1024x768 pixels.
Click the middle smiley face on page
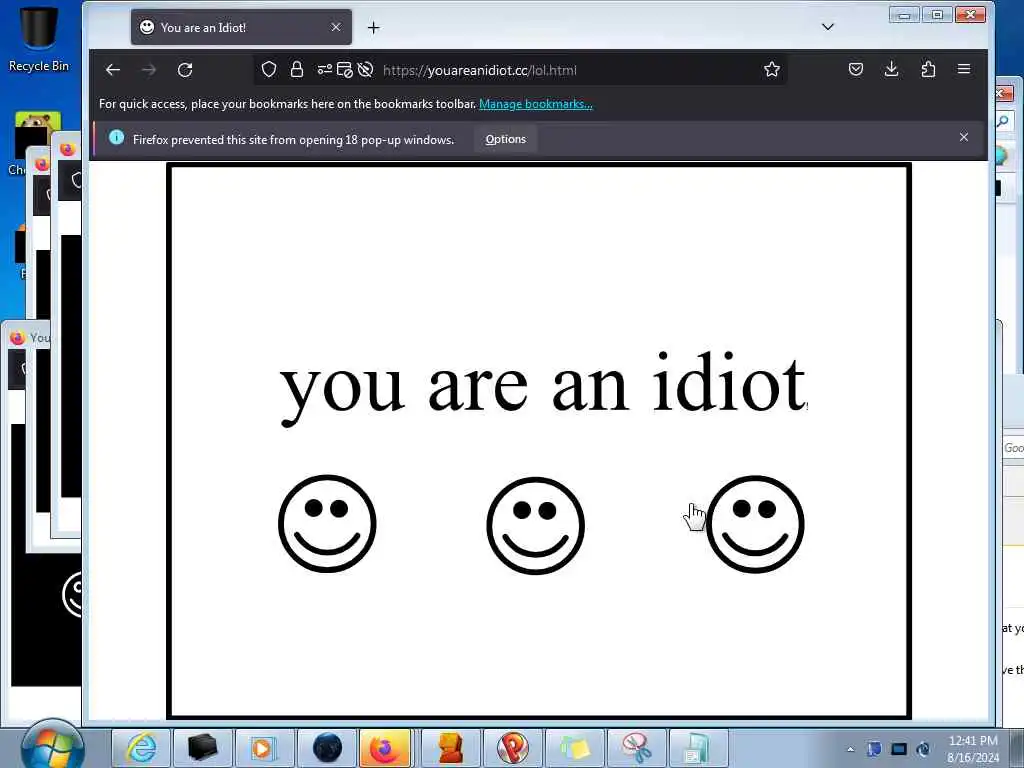[536, 526]
